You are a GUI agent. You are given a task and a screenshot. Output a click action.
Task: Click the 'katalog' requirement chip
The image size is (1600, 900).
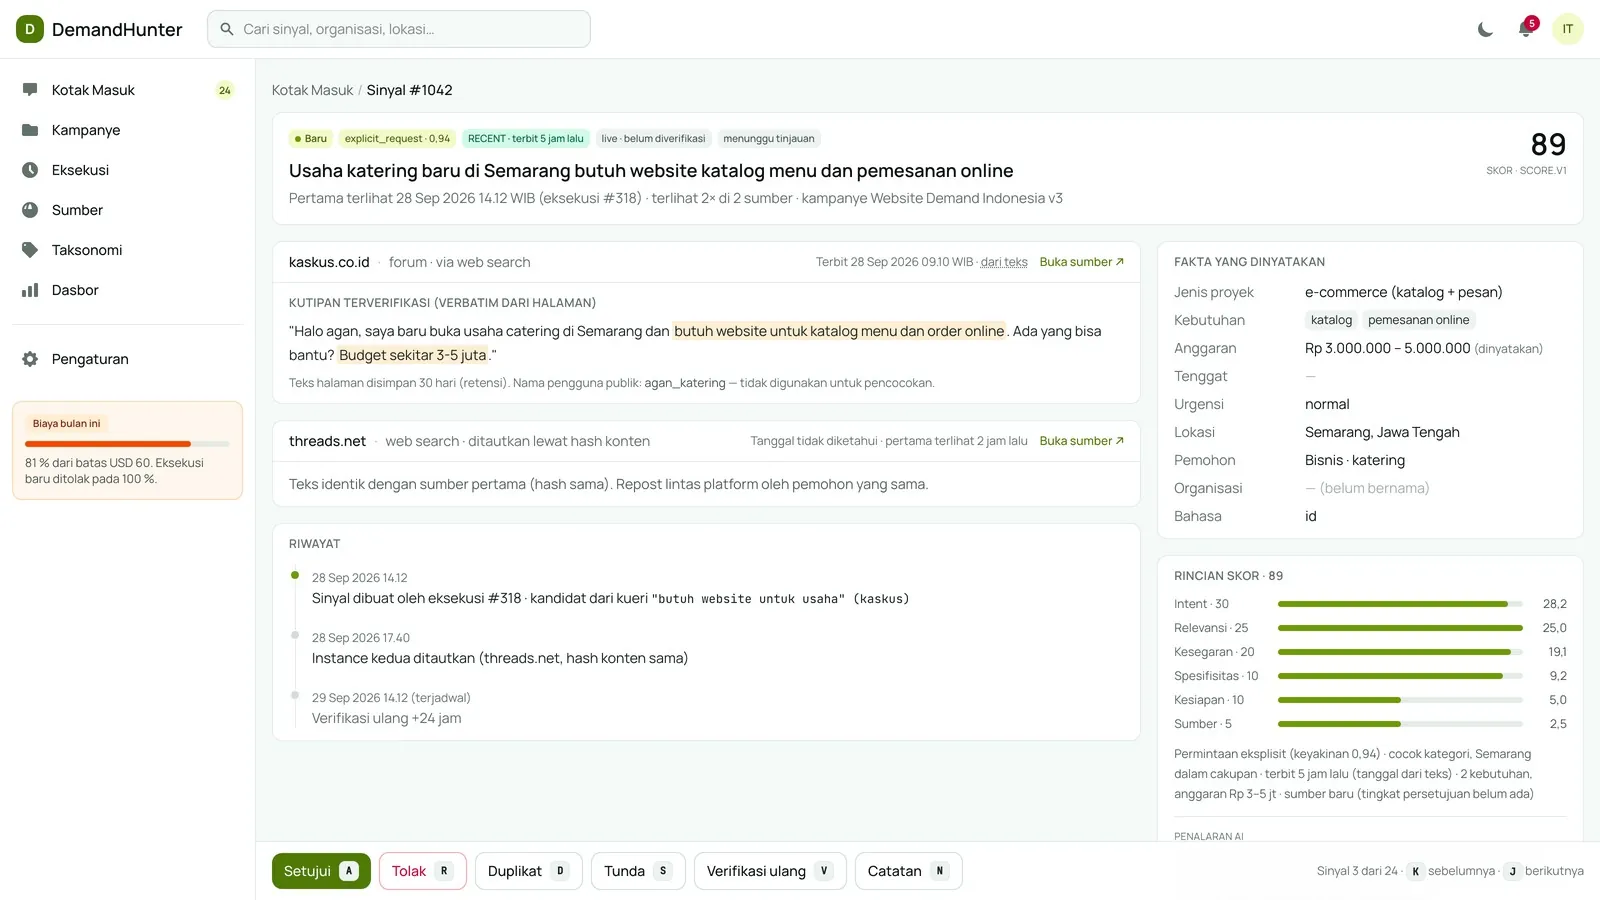(x=1331, y=320)
